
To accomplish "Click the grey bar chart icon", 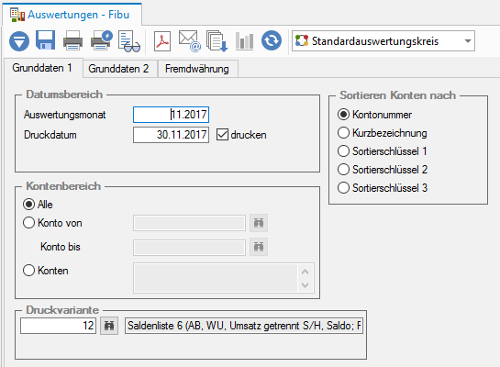I will coord(244,41).
